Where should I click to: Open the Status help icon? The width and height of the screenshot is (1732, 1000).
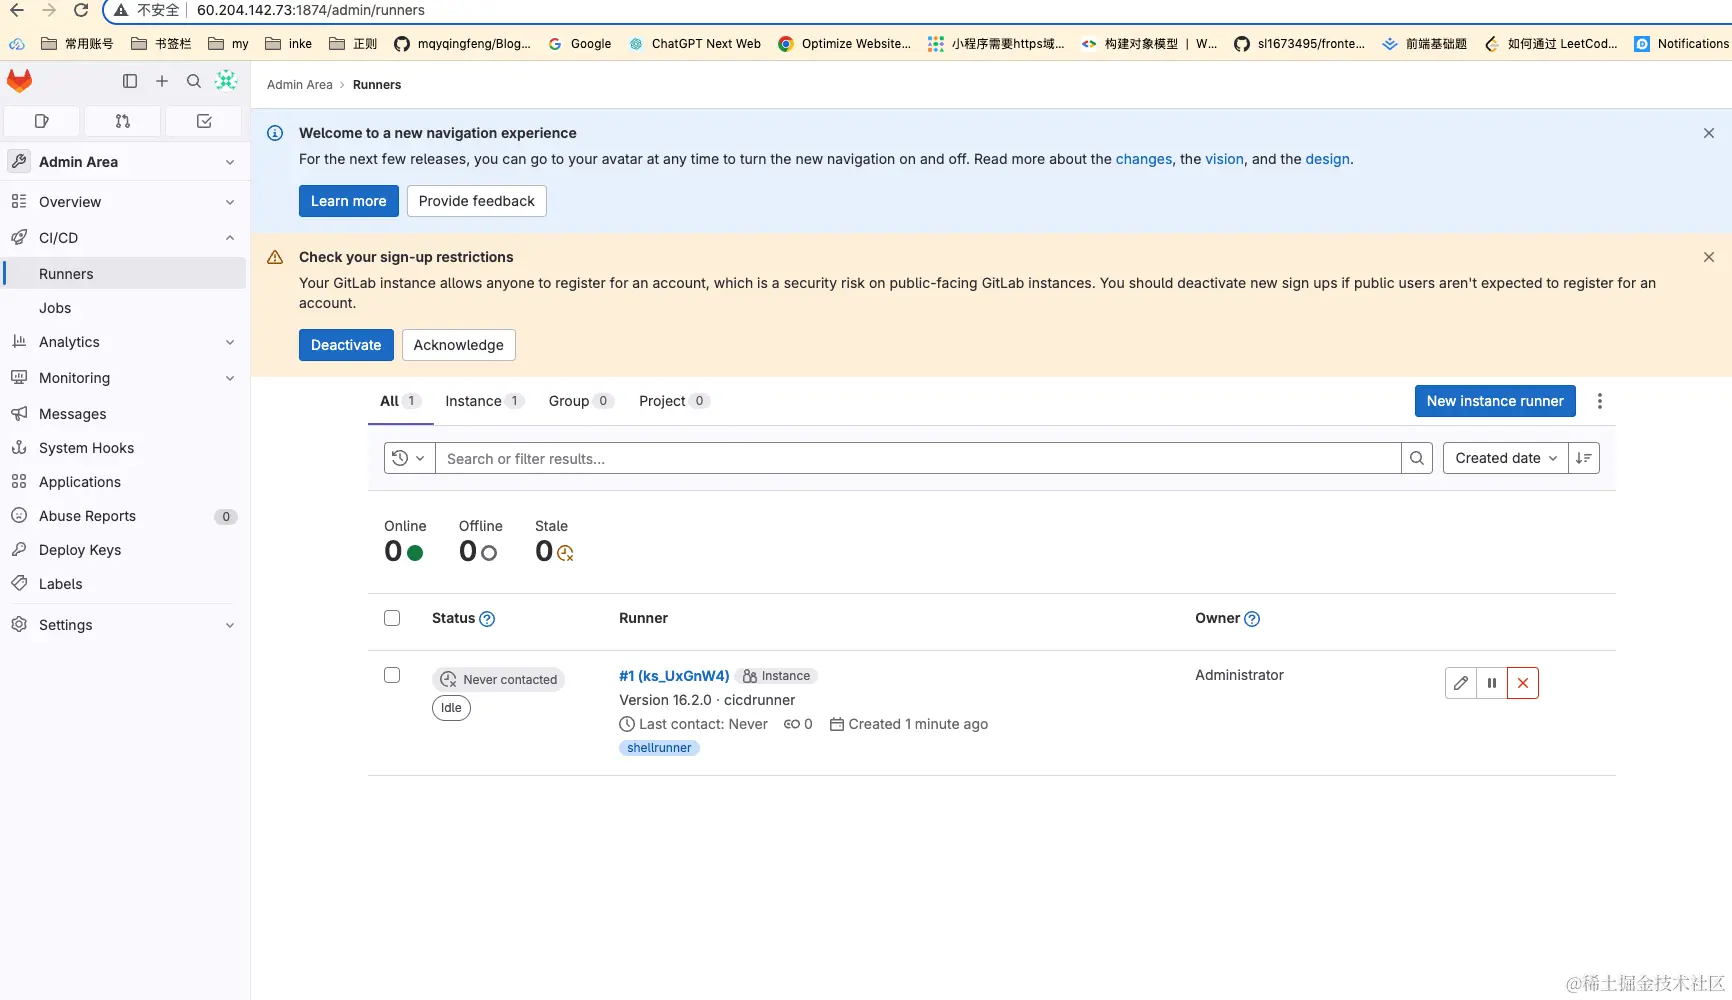pos(487,619)
